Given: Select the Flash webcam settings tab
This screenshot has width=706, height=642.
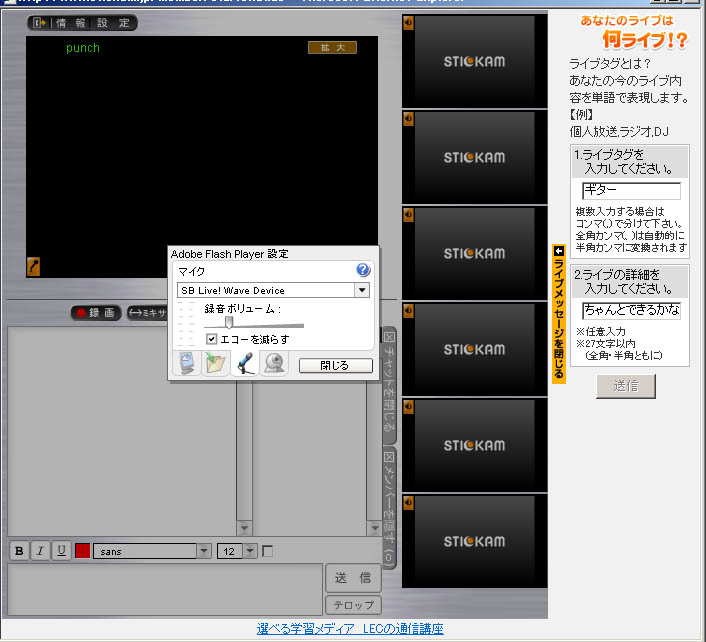Looking at the screenshot, I should (x=274, y=363).
